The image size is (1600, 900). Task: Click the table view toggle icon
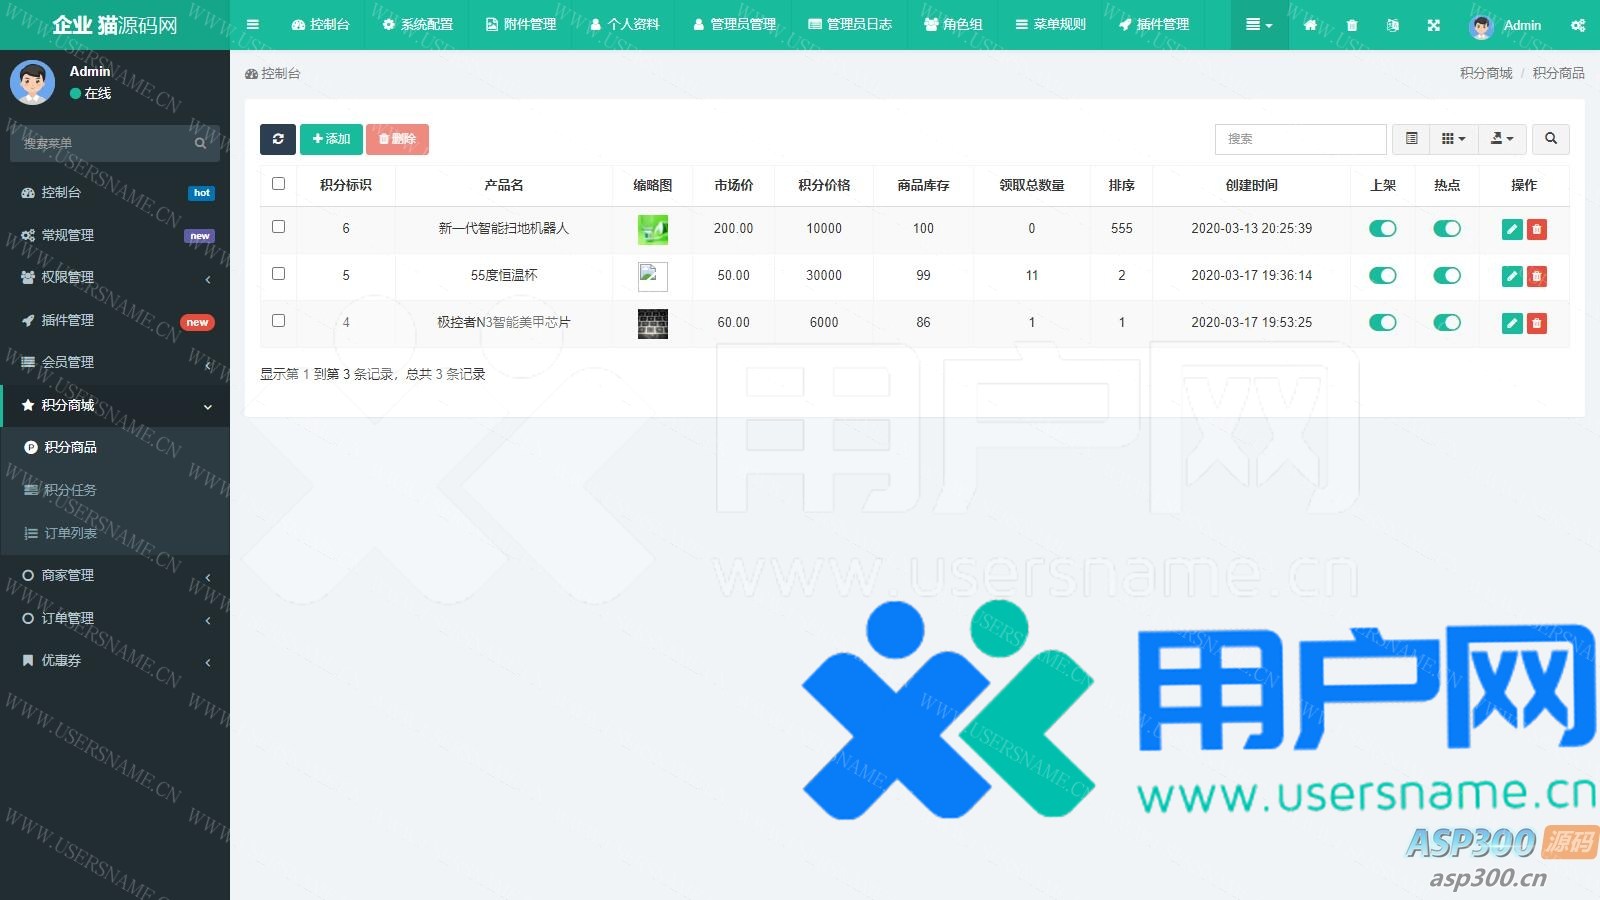point(1411,139)
